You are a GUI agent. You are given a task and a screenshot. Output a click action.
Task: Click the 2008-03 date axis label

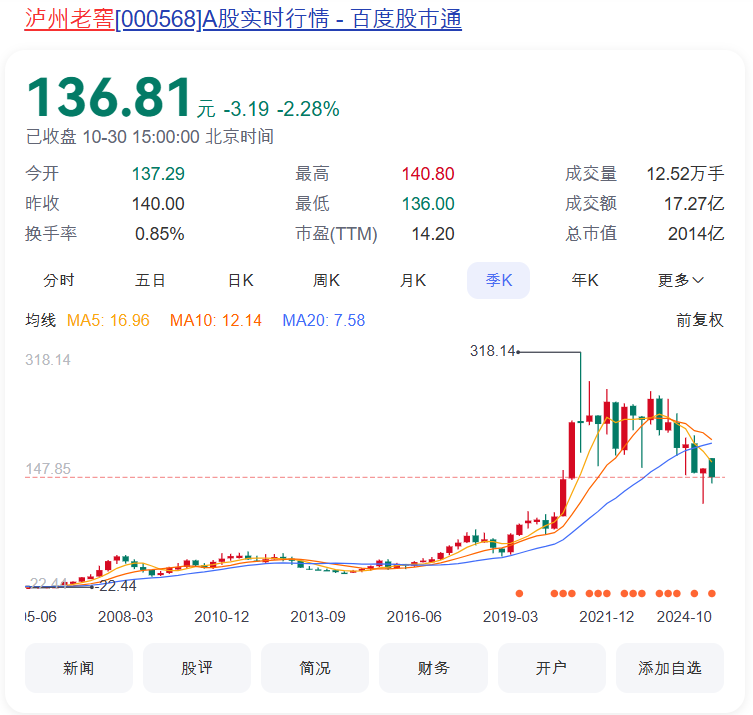125,617
